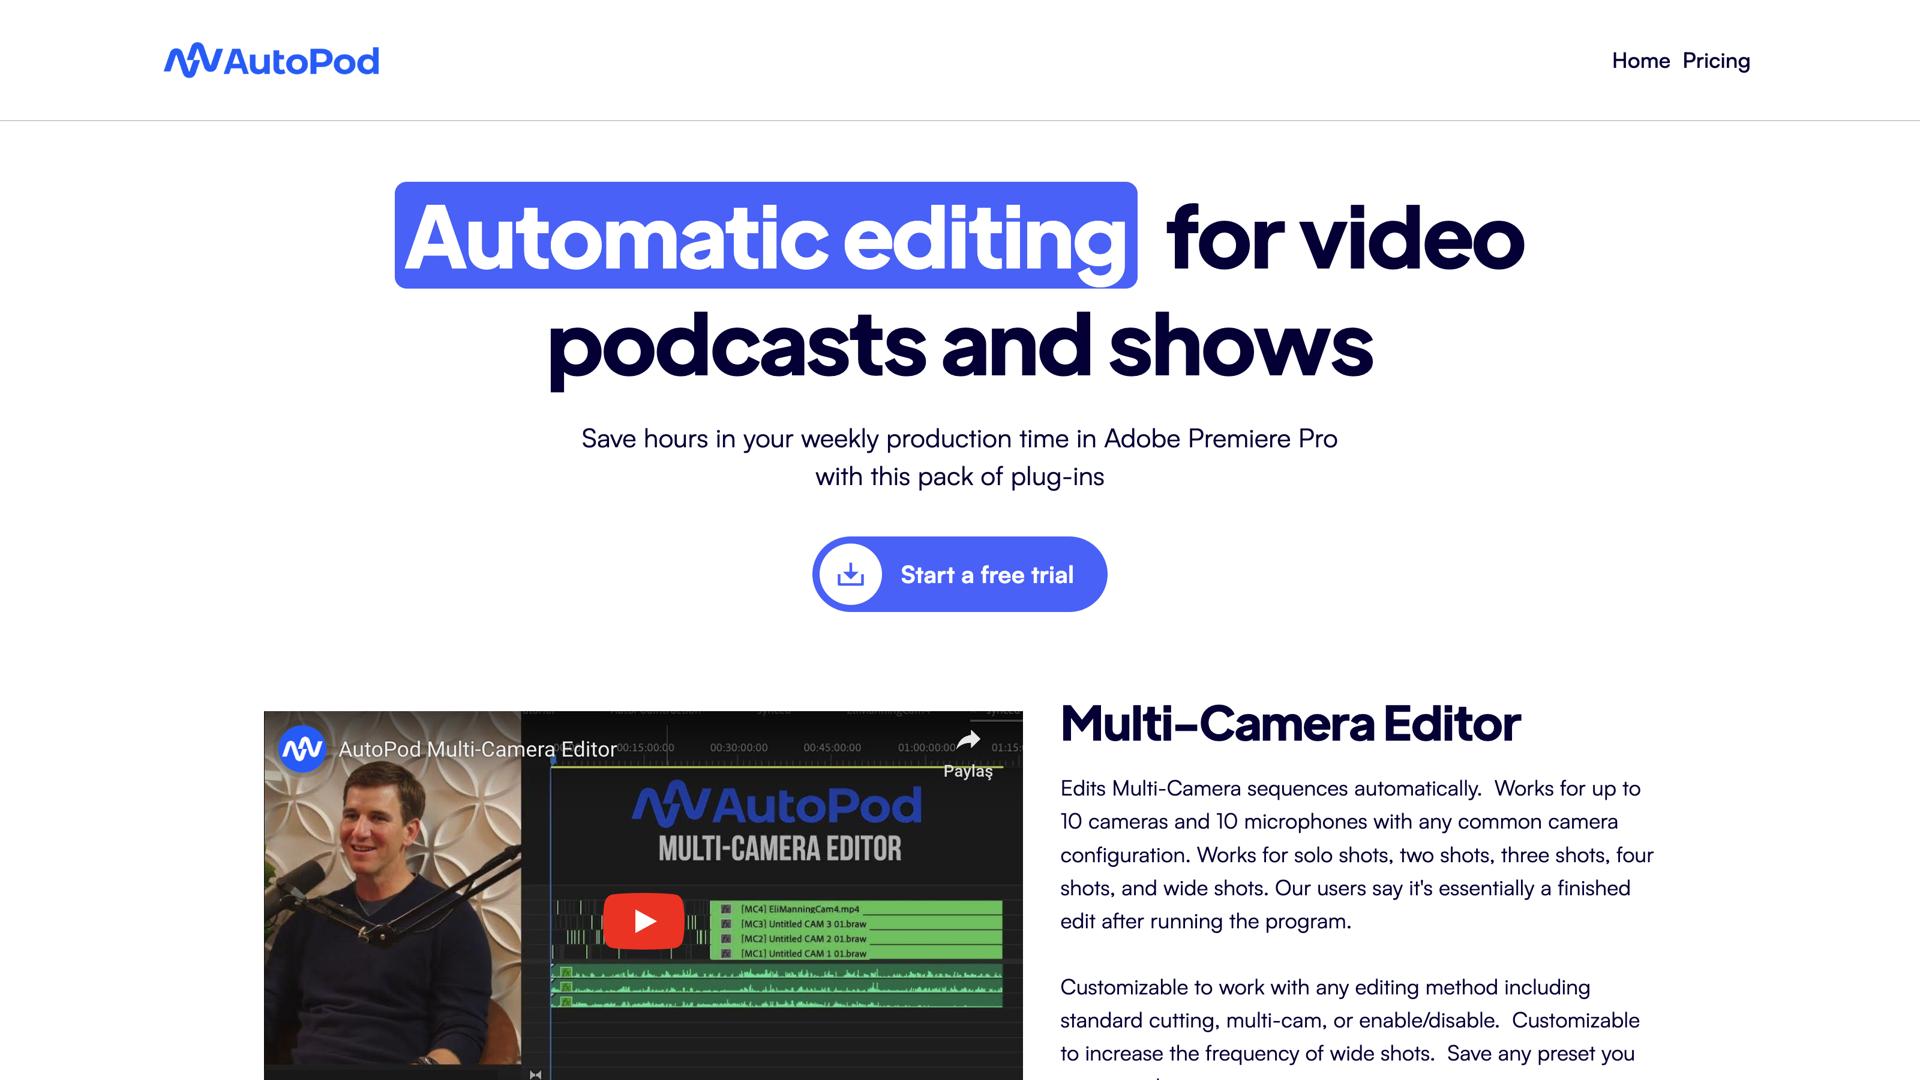Click the share arrow icon on the video
Screen dimensions: 1920x1080
968,741
